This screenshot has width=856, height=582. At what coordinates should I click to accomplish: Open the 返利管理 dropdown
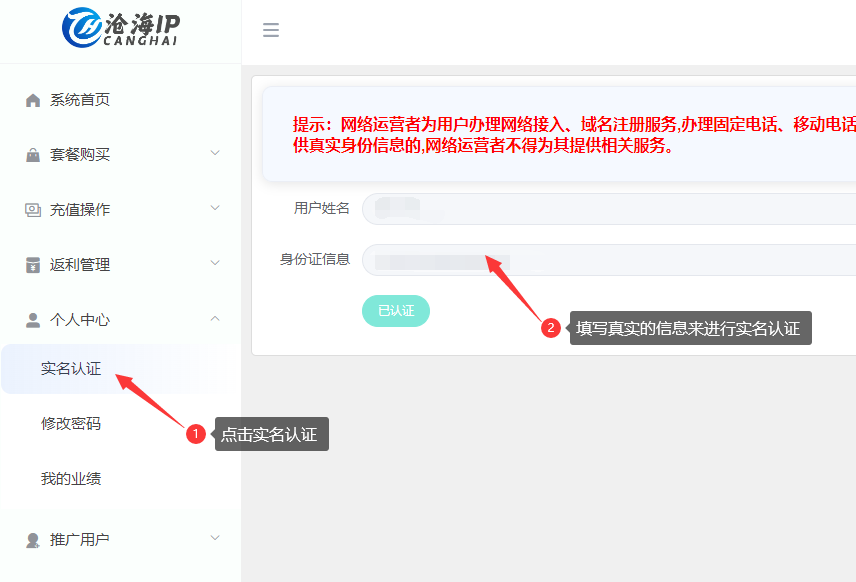pos(90,264)
